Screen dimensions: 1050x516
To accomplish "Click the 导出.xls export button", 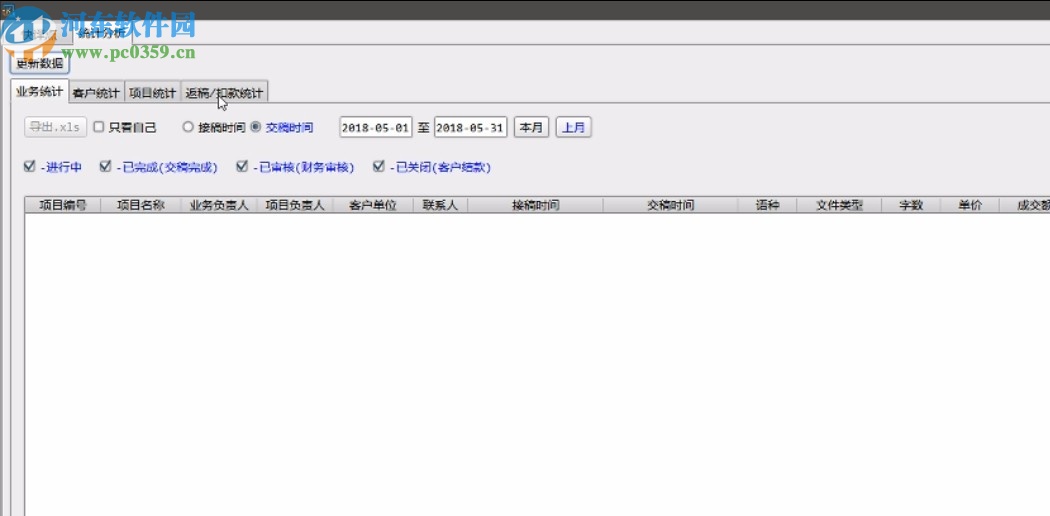I will pos(56,127).
